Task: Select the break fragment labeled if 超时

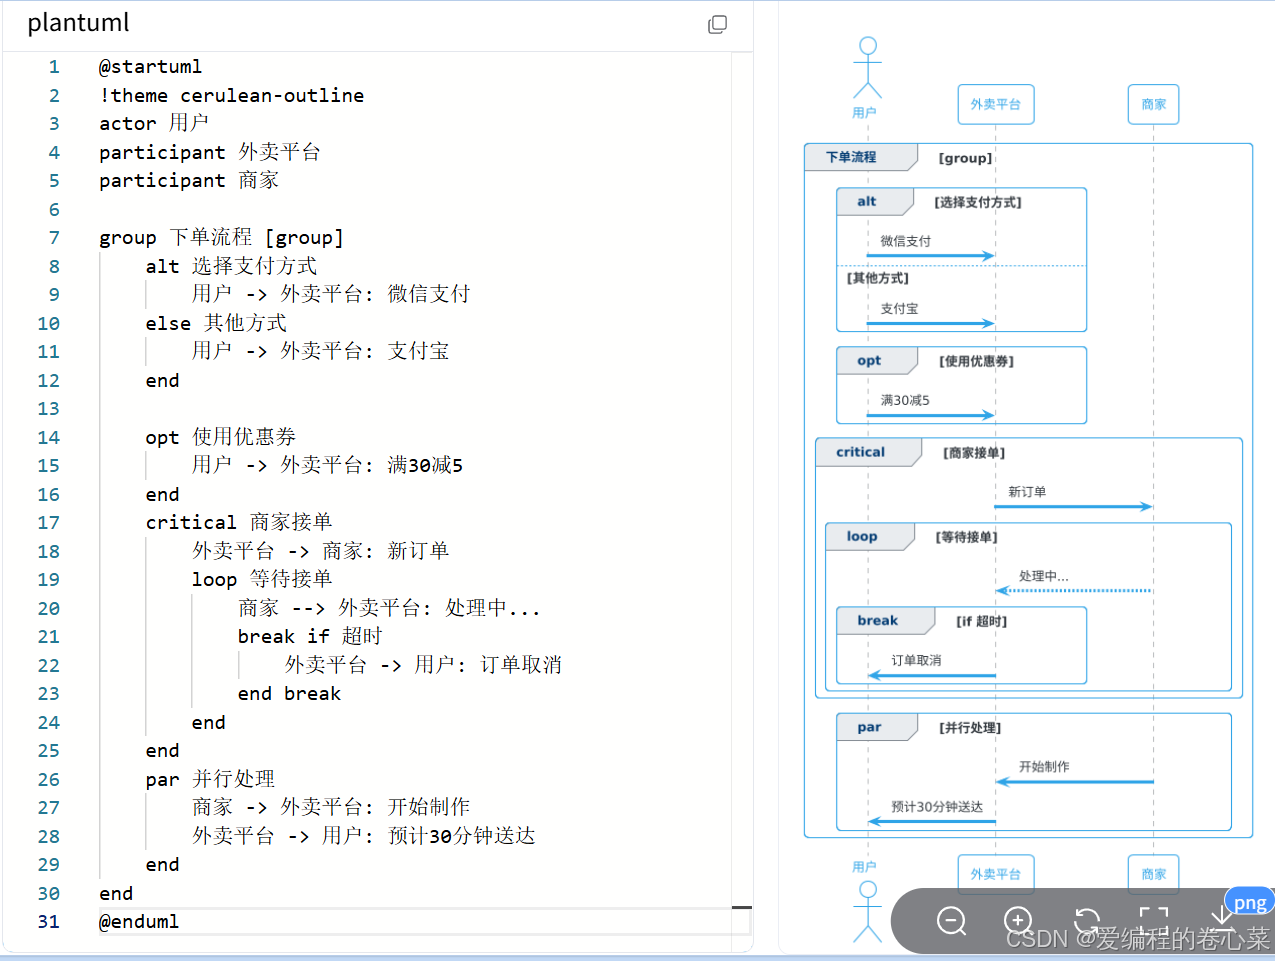Action: pyautogui.click(x=878, y=621)
